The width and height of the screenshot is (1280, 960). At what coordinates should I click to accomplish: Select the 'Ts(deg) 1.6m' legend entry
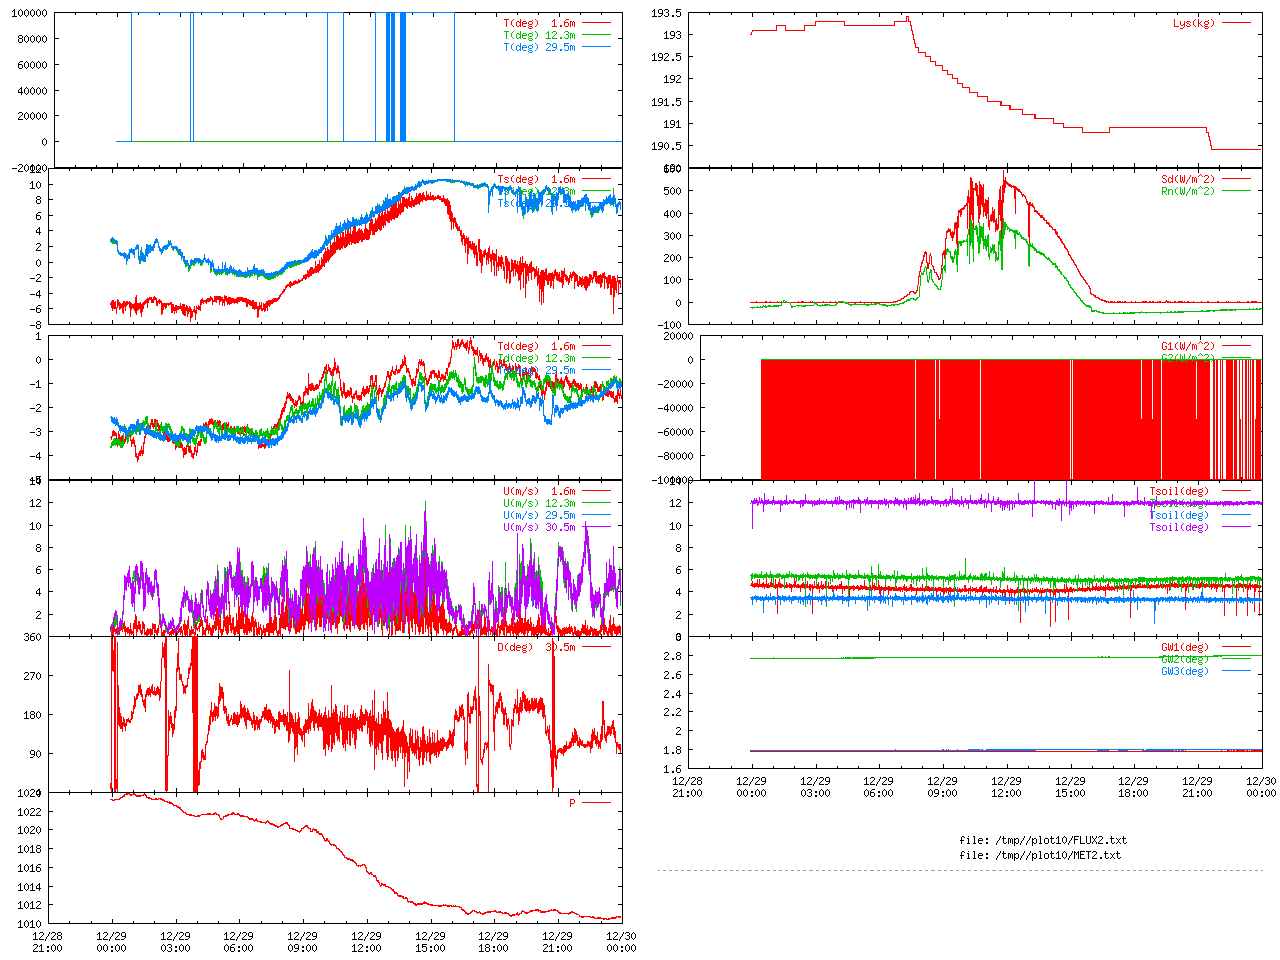pyautogui.click(x=536, y=180)
